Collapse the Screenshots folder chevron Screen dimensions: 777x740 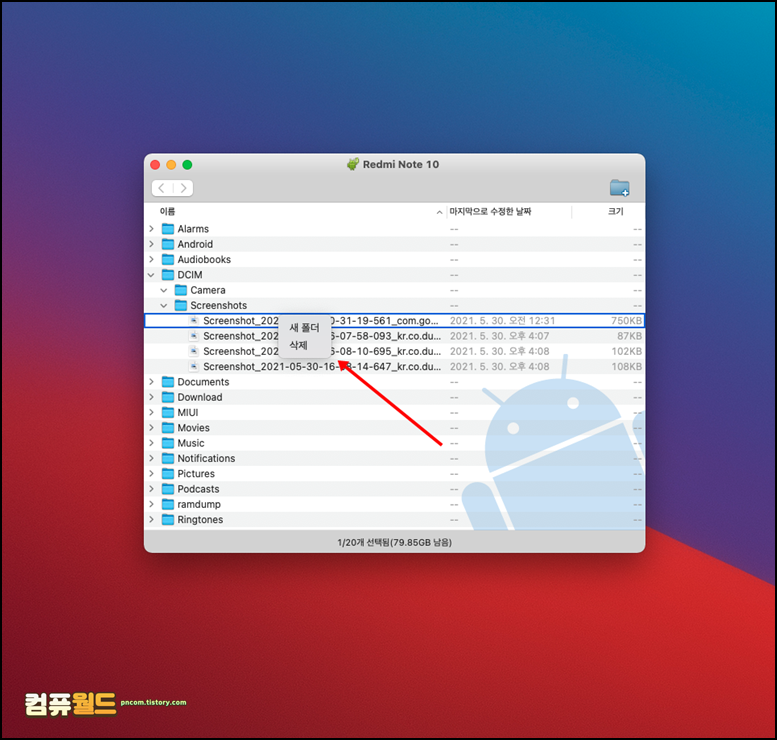tap(164, 306)
